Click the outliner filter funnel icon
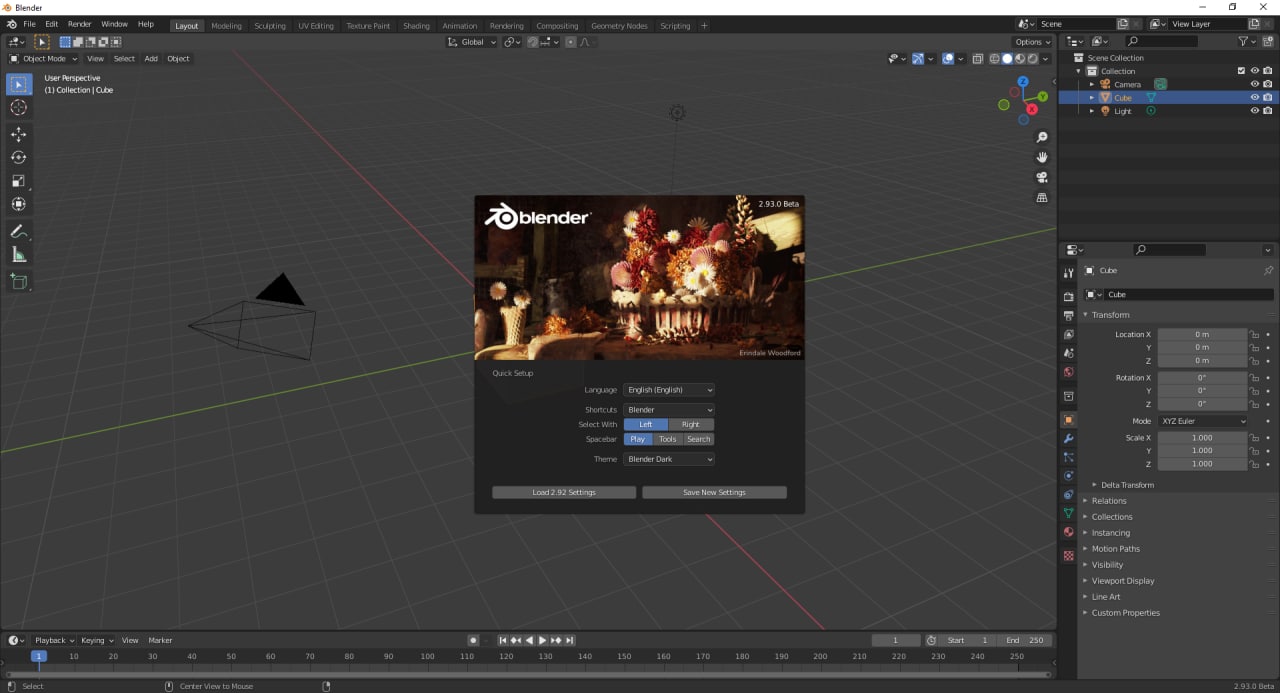Image resolution: width=1280 pixels, height=693 pixels. [1243, 41]
